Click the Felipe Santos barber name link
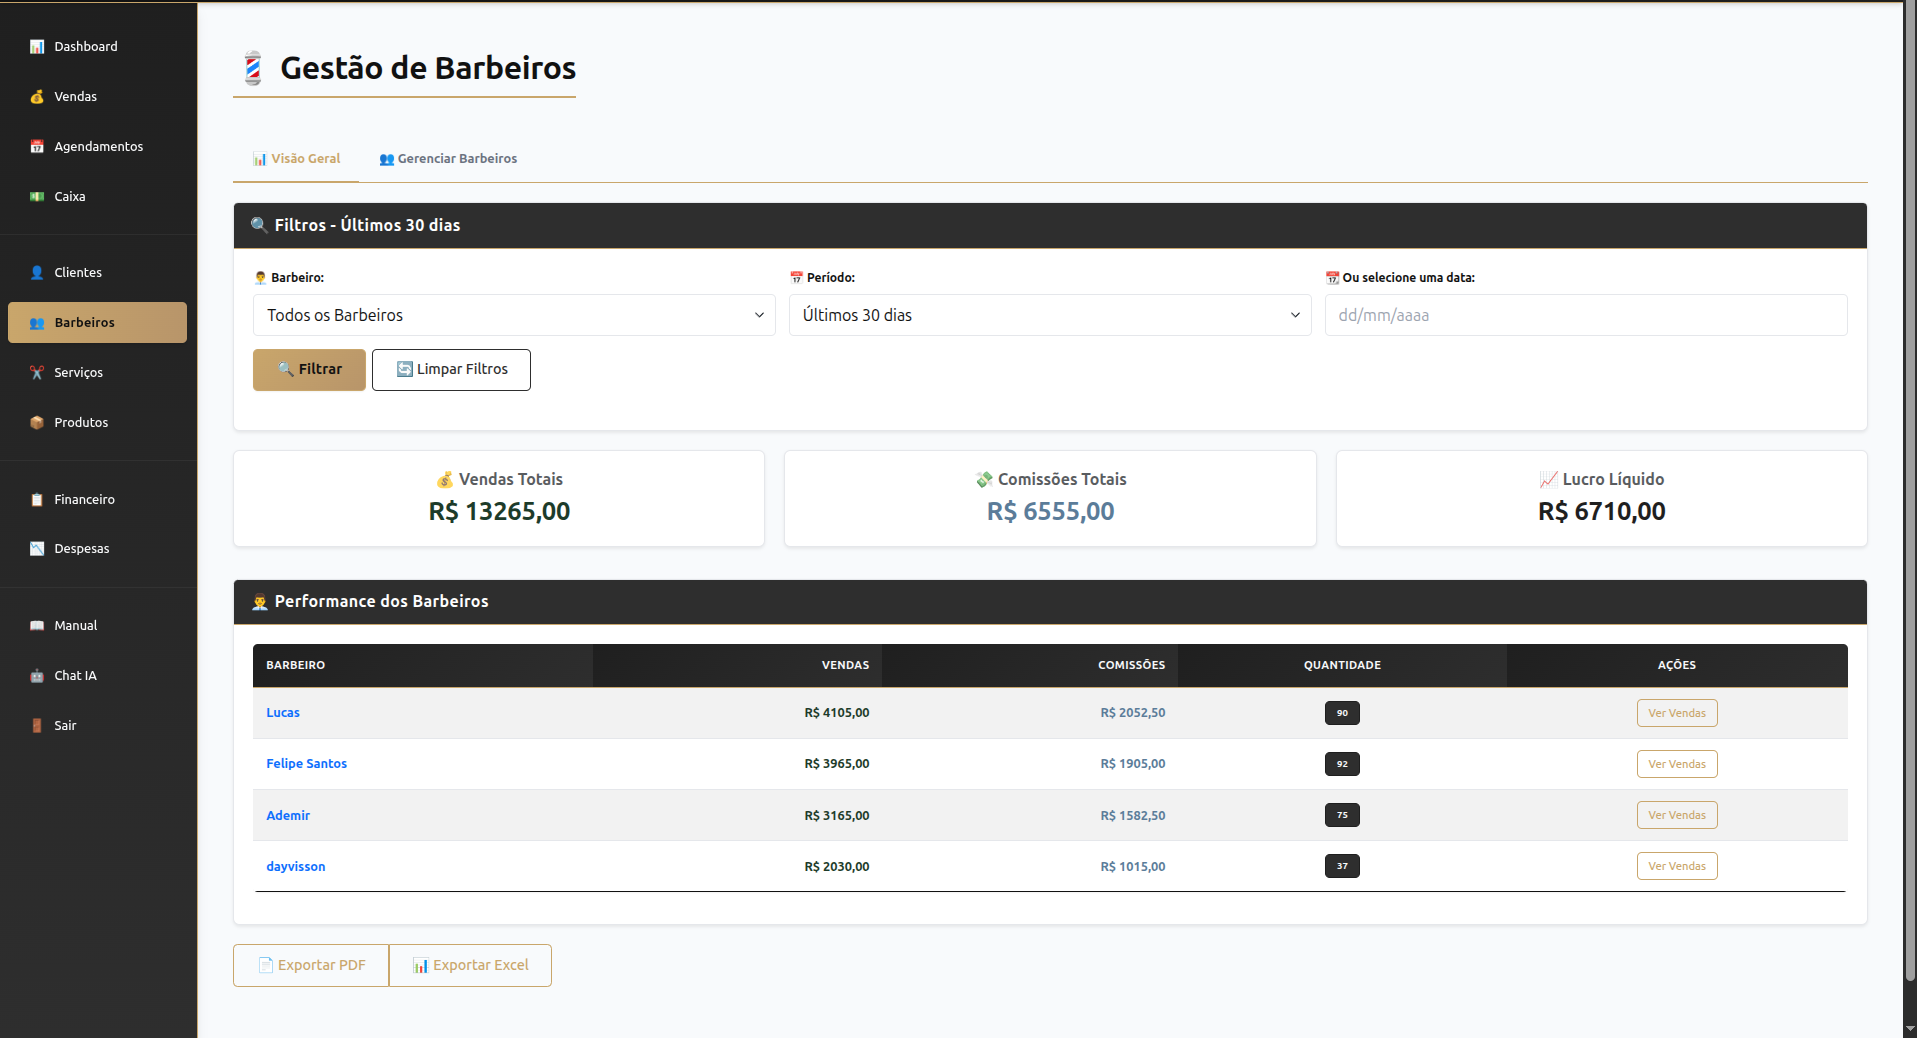 (306, 764)
